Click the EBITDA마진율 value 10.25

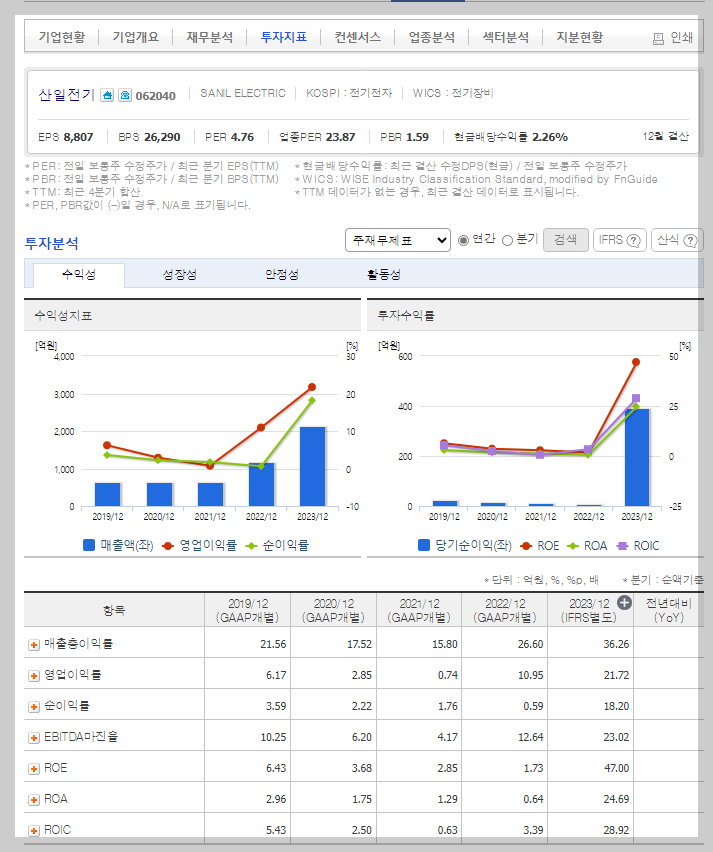(x=273, y=737)
